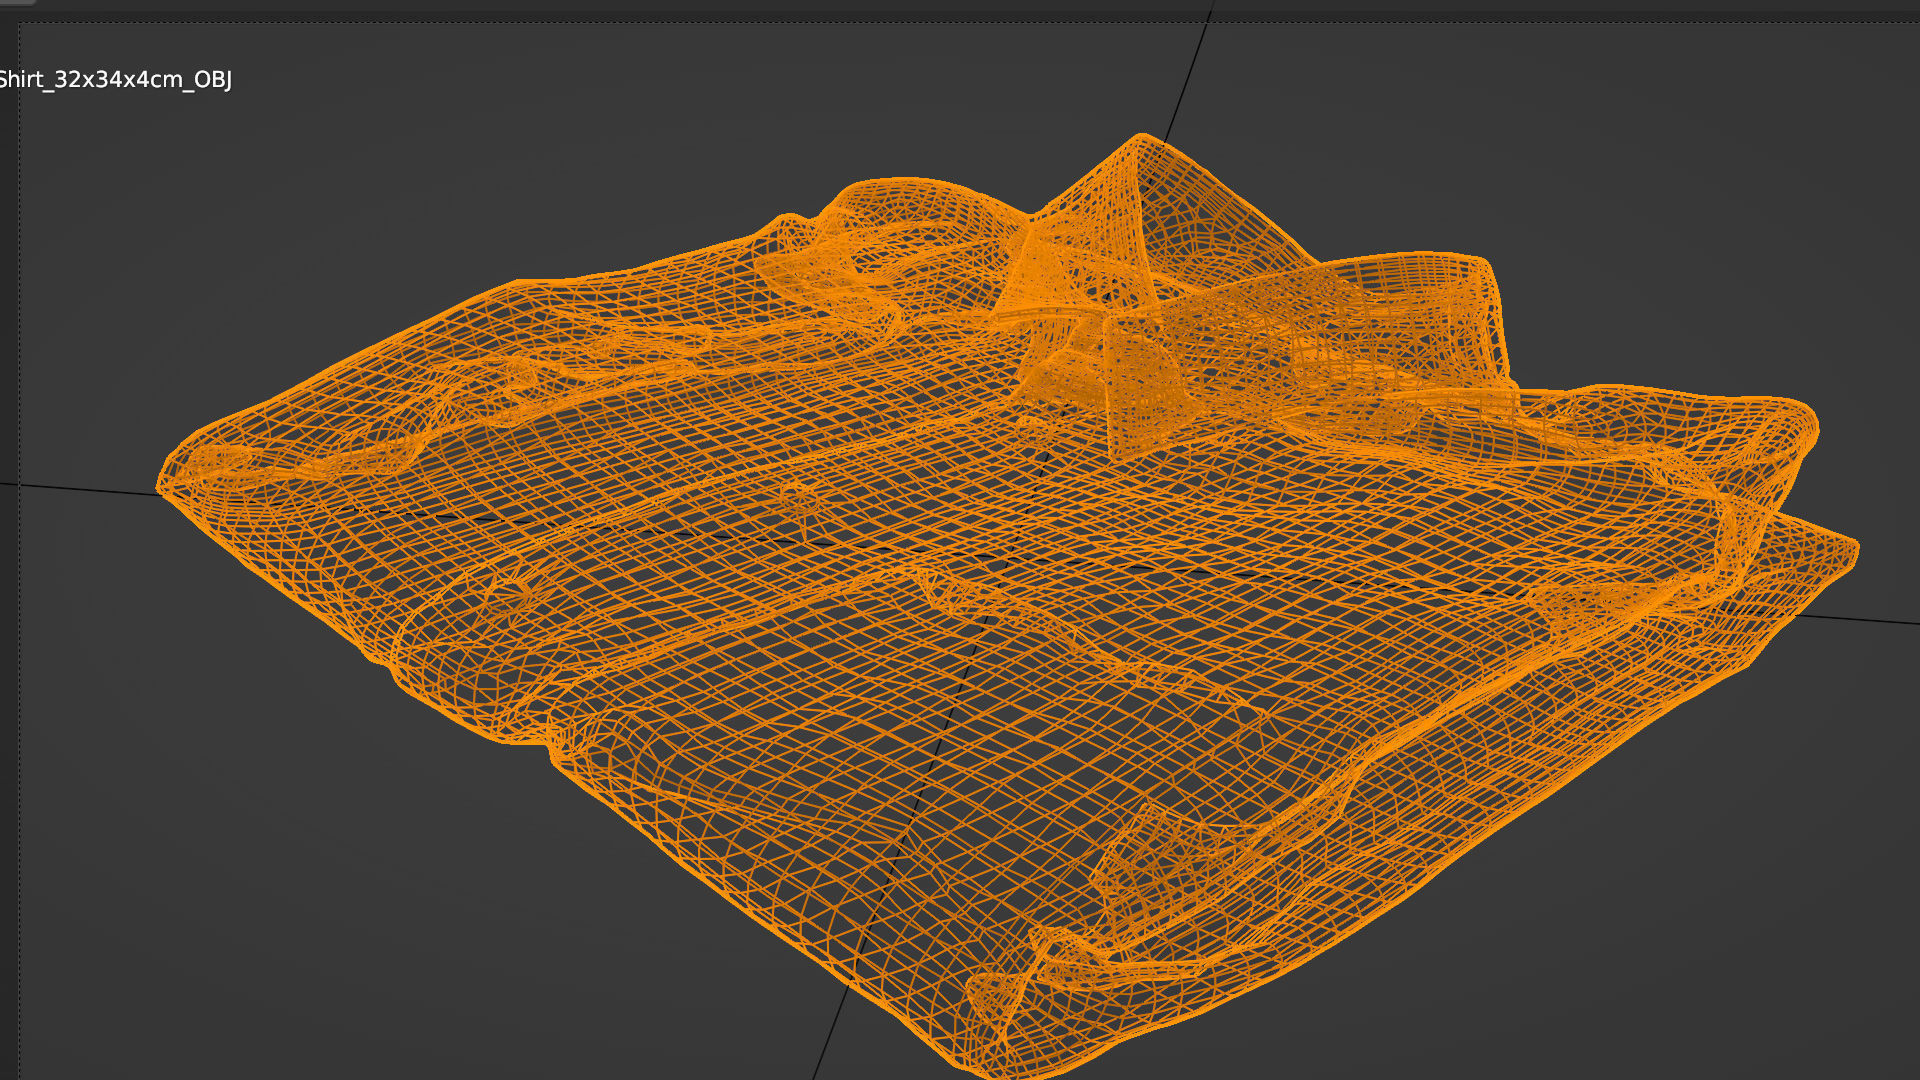Image resolution: width=1920 pixels, height=1080 pixels.
Task: Click the far right tip of the shirt mesh
Action: 1853,548
